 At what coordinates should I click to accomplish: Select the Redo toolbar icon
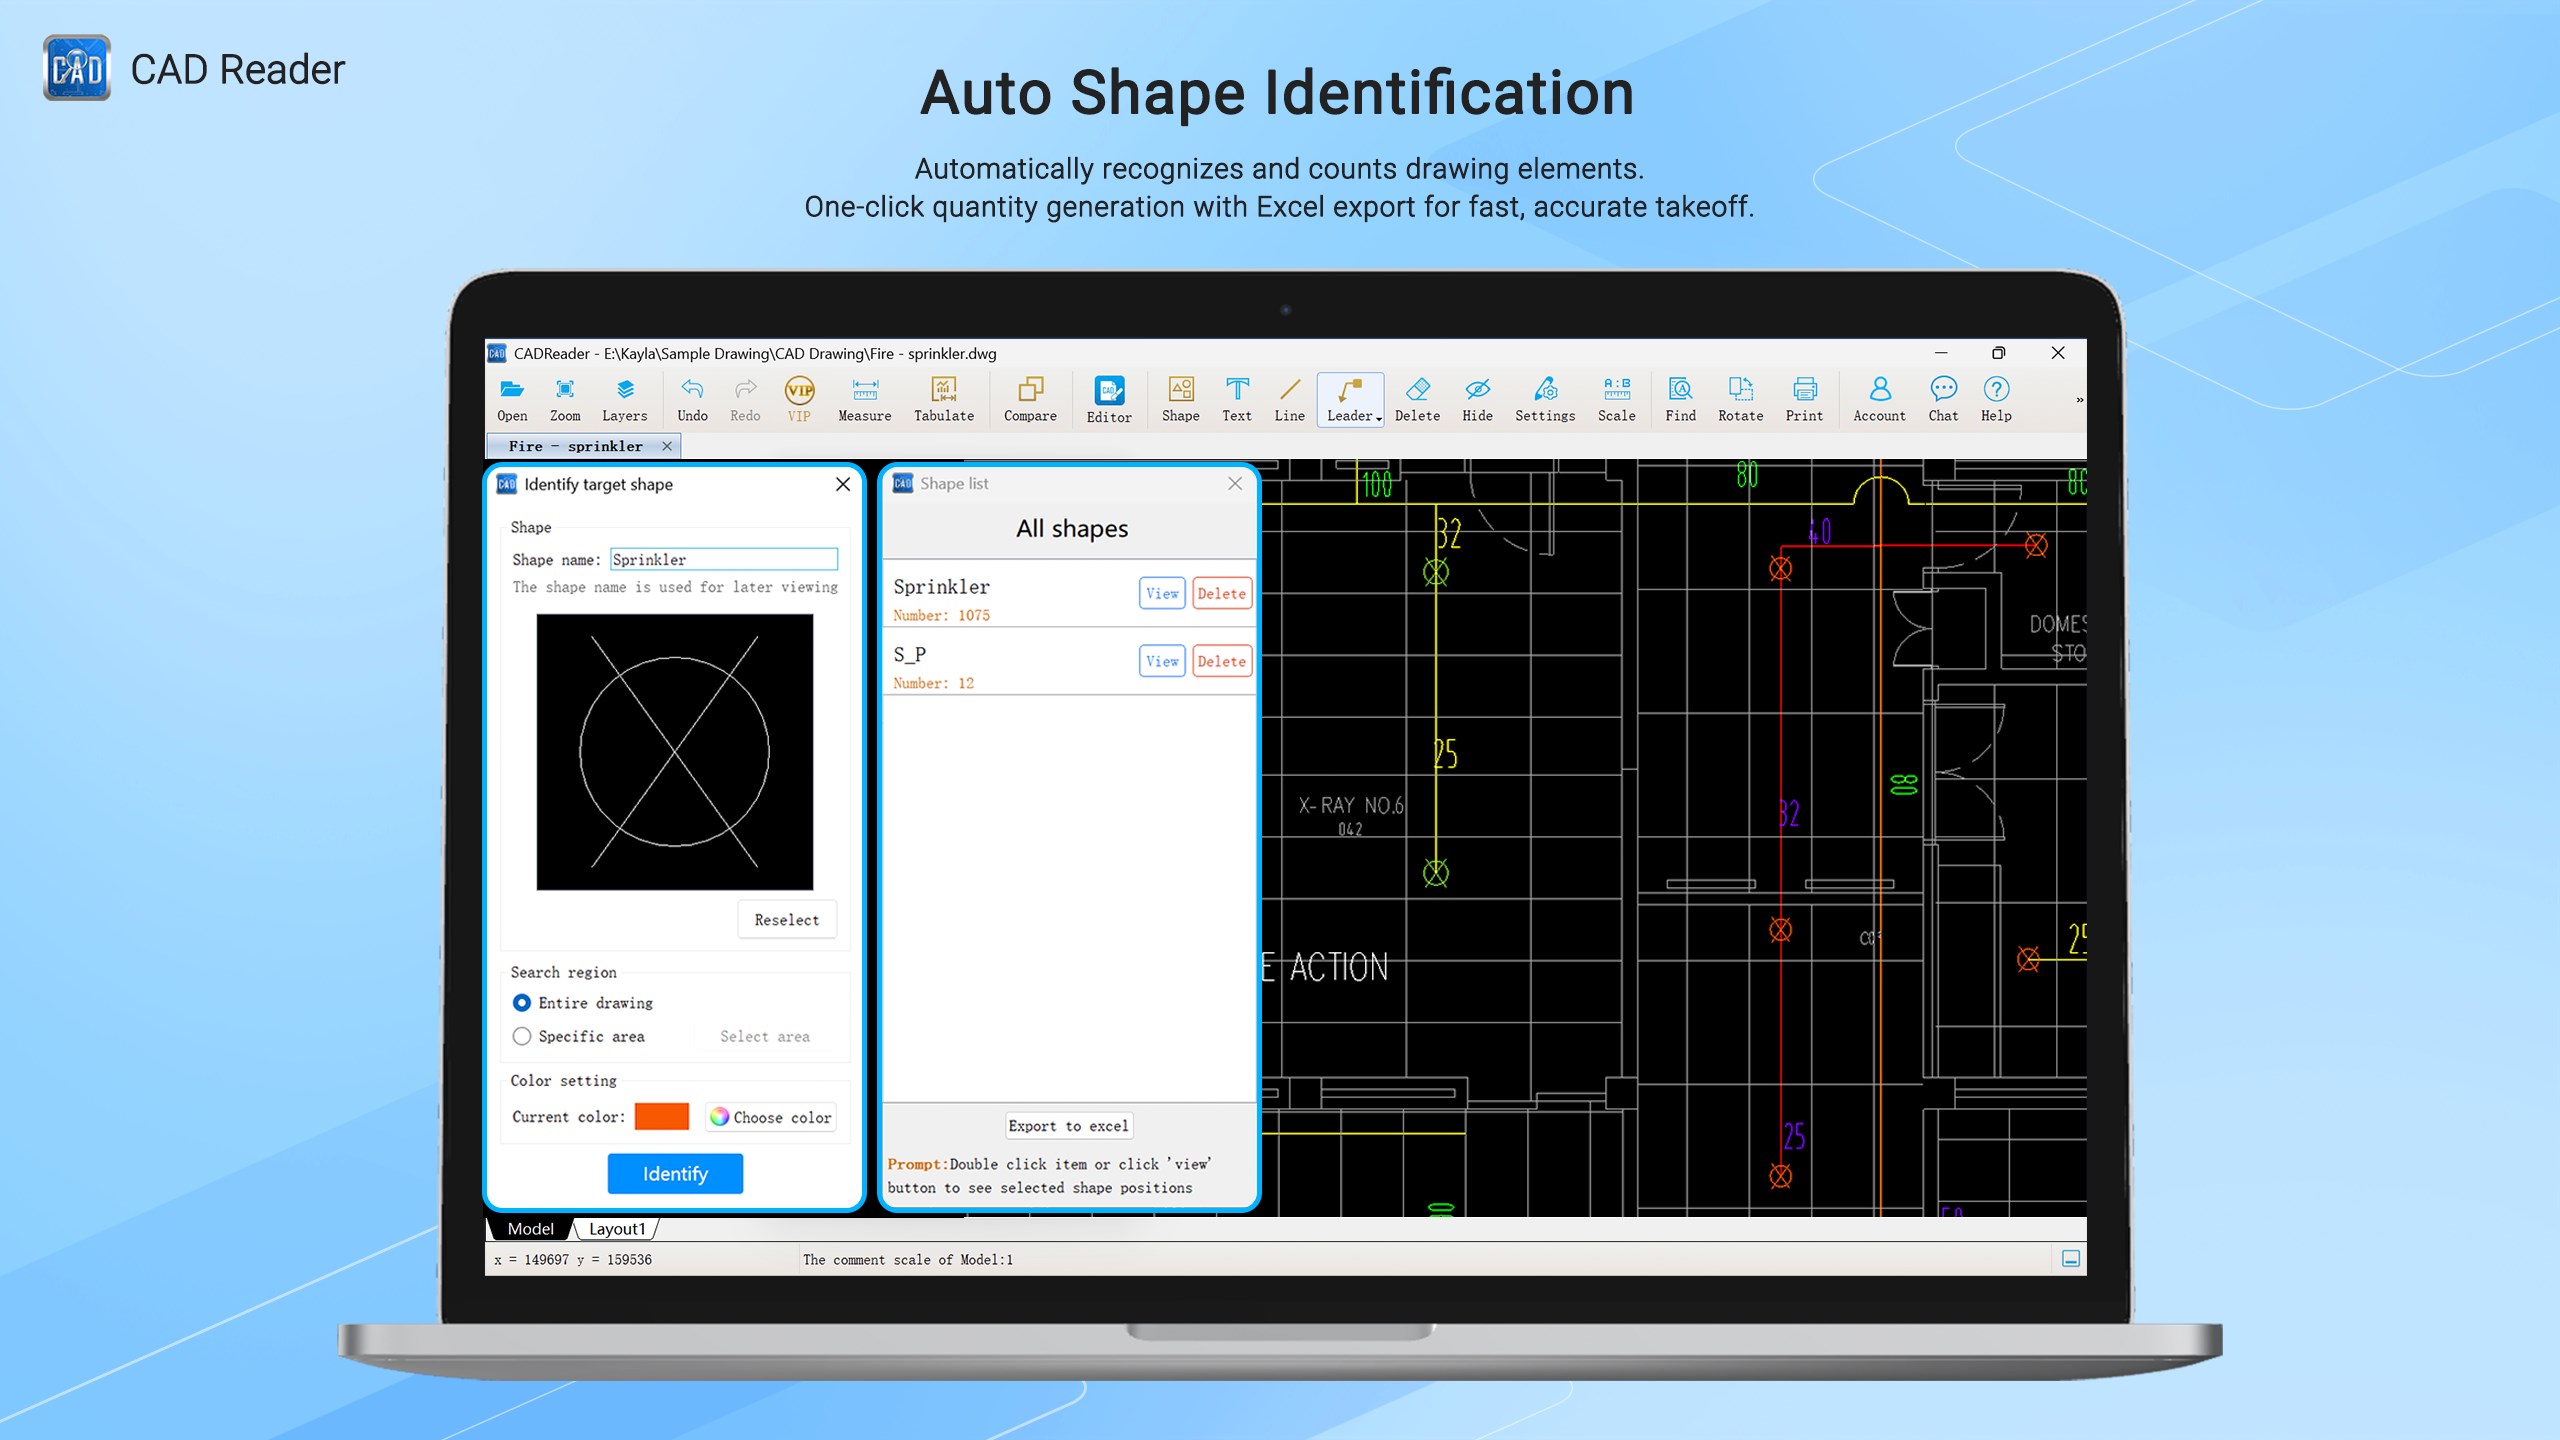point(745,400)
